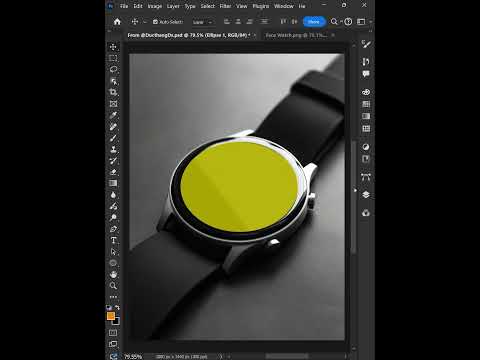Open orange foreground color picker
480x360 pixels.
pos(111,316)
